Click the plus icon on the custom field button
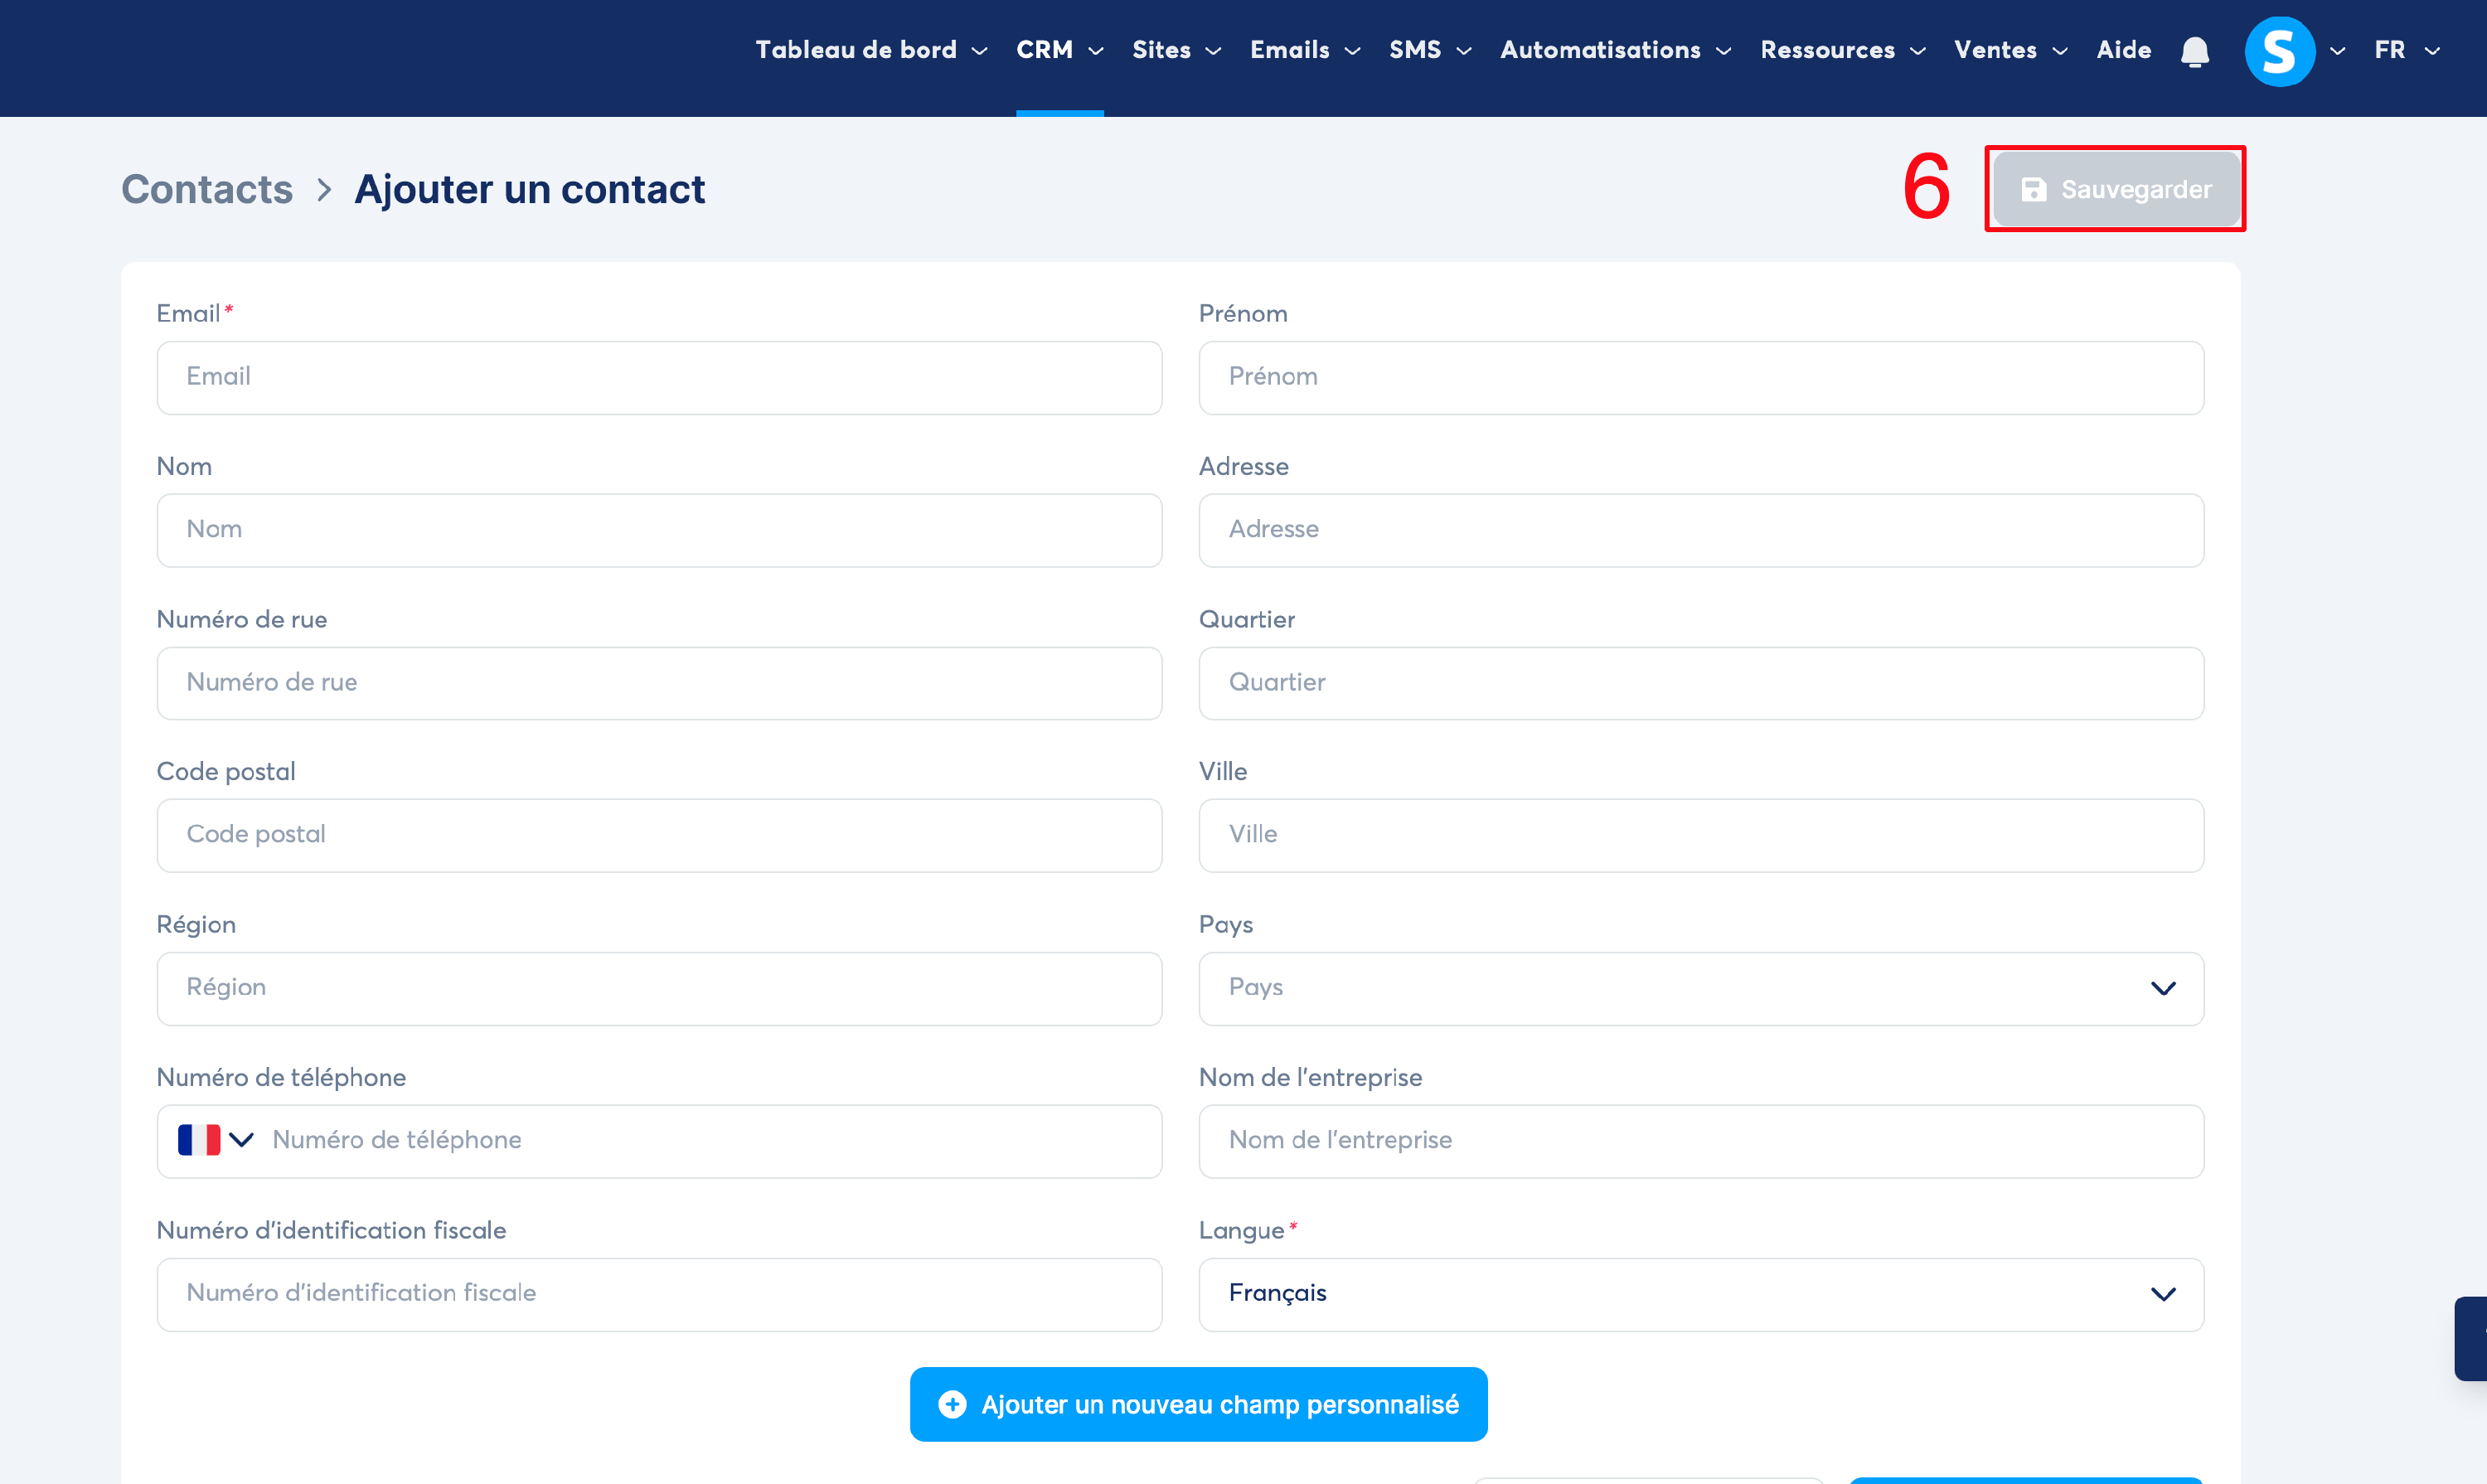Image resolution: width=2487 pixels, height=1484 pixels. (952, 1404)
